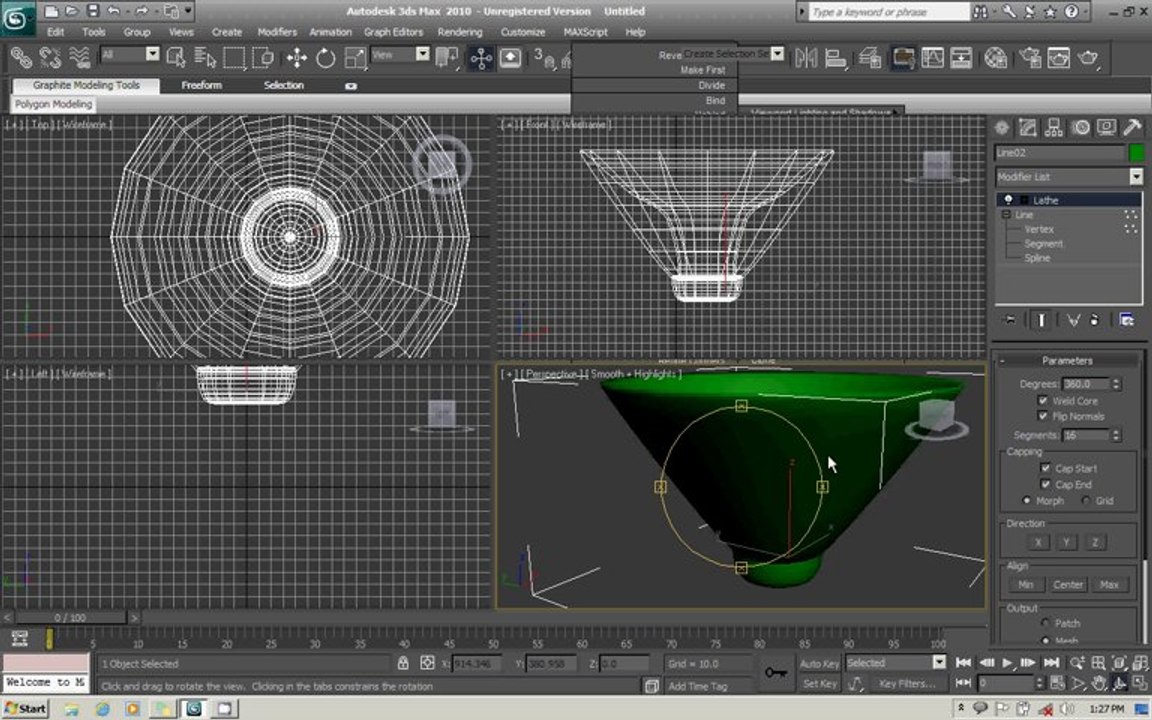The height and width of the screenshot is (720, 1152).
Task: Click time slider 0 / 100 handle
Action: [x=70, y=618]
